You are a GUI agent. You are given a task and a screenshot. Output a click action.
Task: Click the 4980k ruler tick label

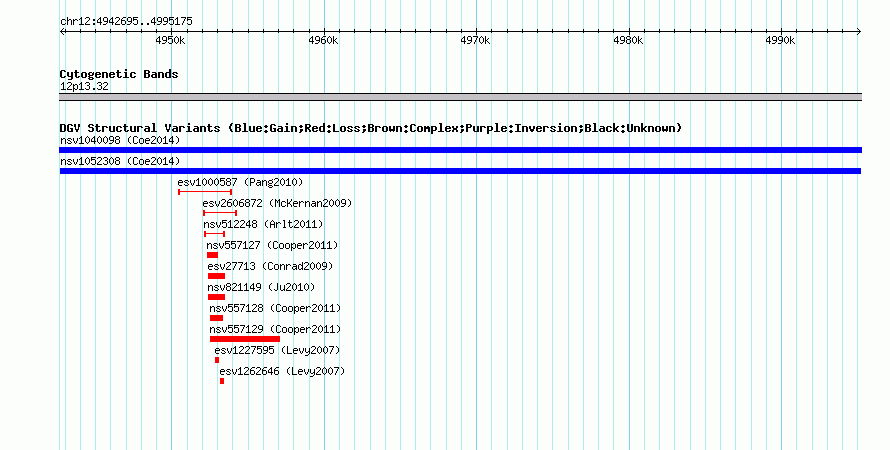(628, 40)
